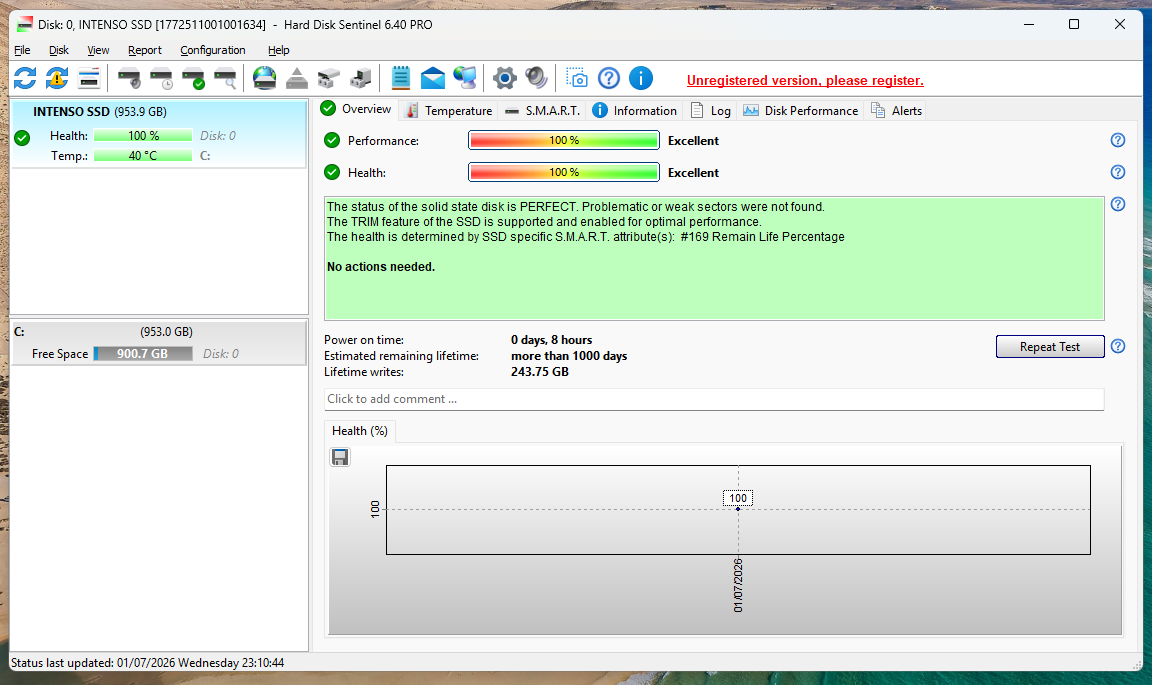
Task: Switch to the S.M.A.R.T. tab
Action: click(x=544, y=111)
